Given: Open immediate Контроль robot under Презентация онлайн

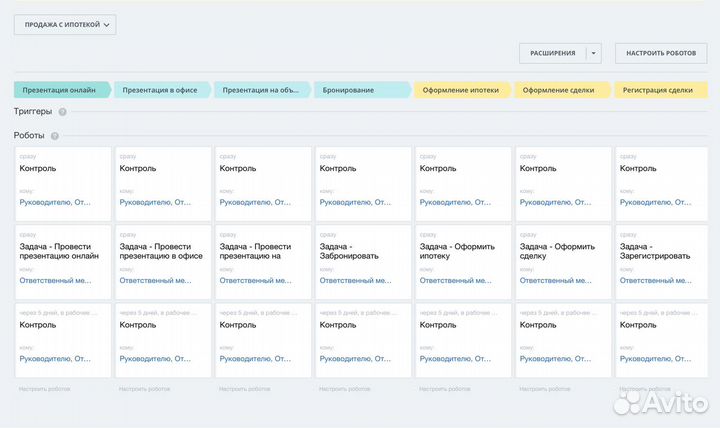Looking at the screenshot, I should click(x=63, y=184).
